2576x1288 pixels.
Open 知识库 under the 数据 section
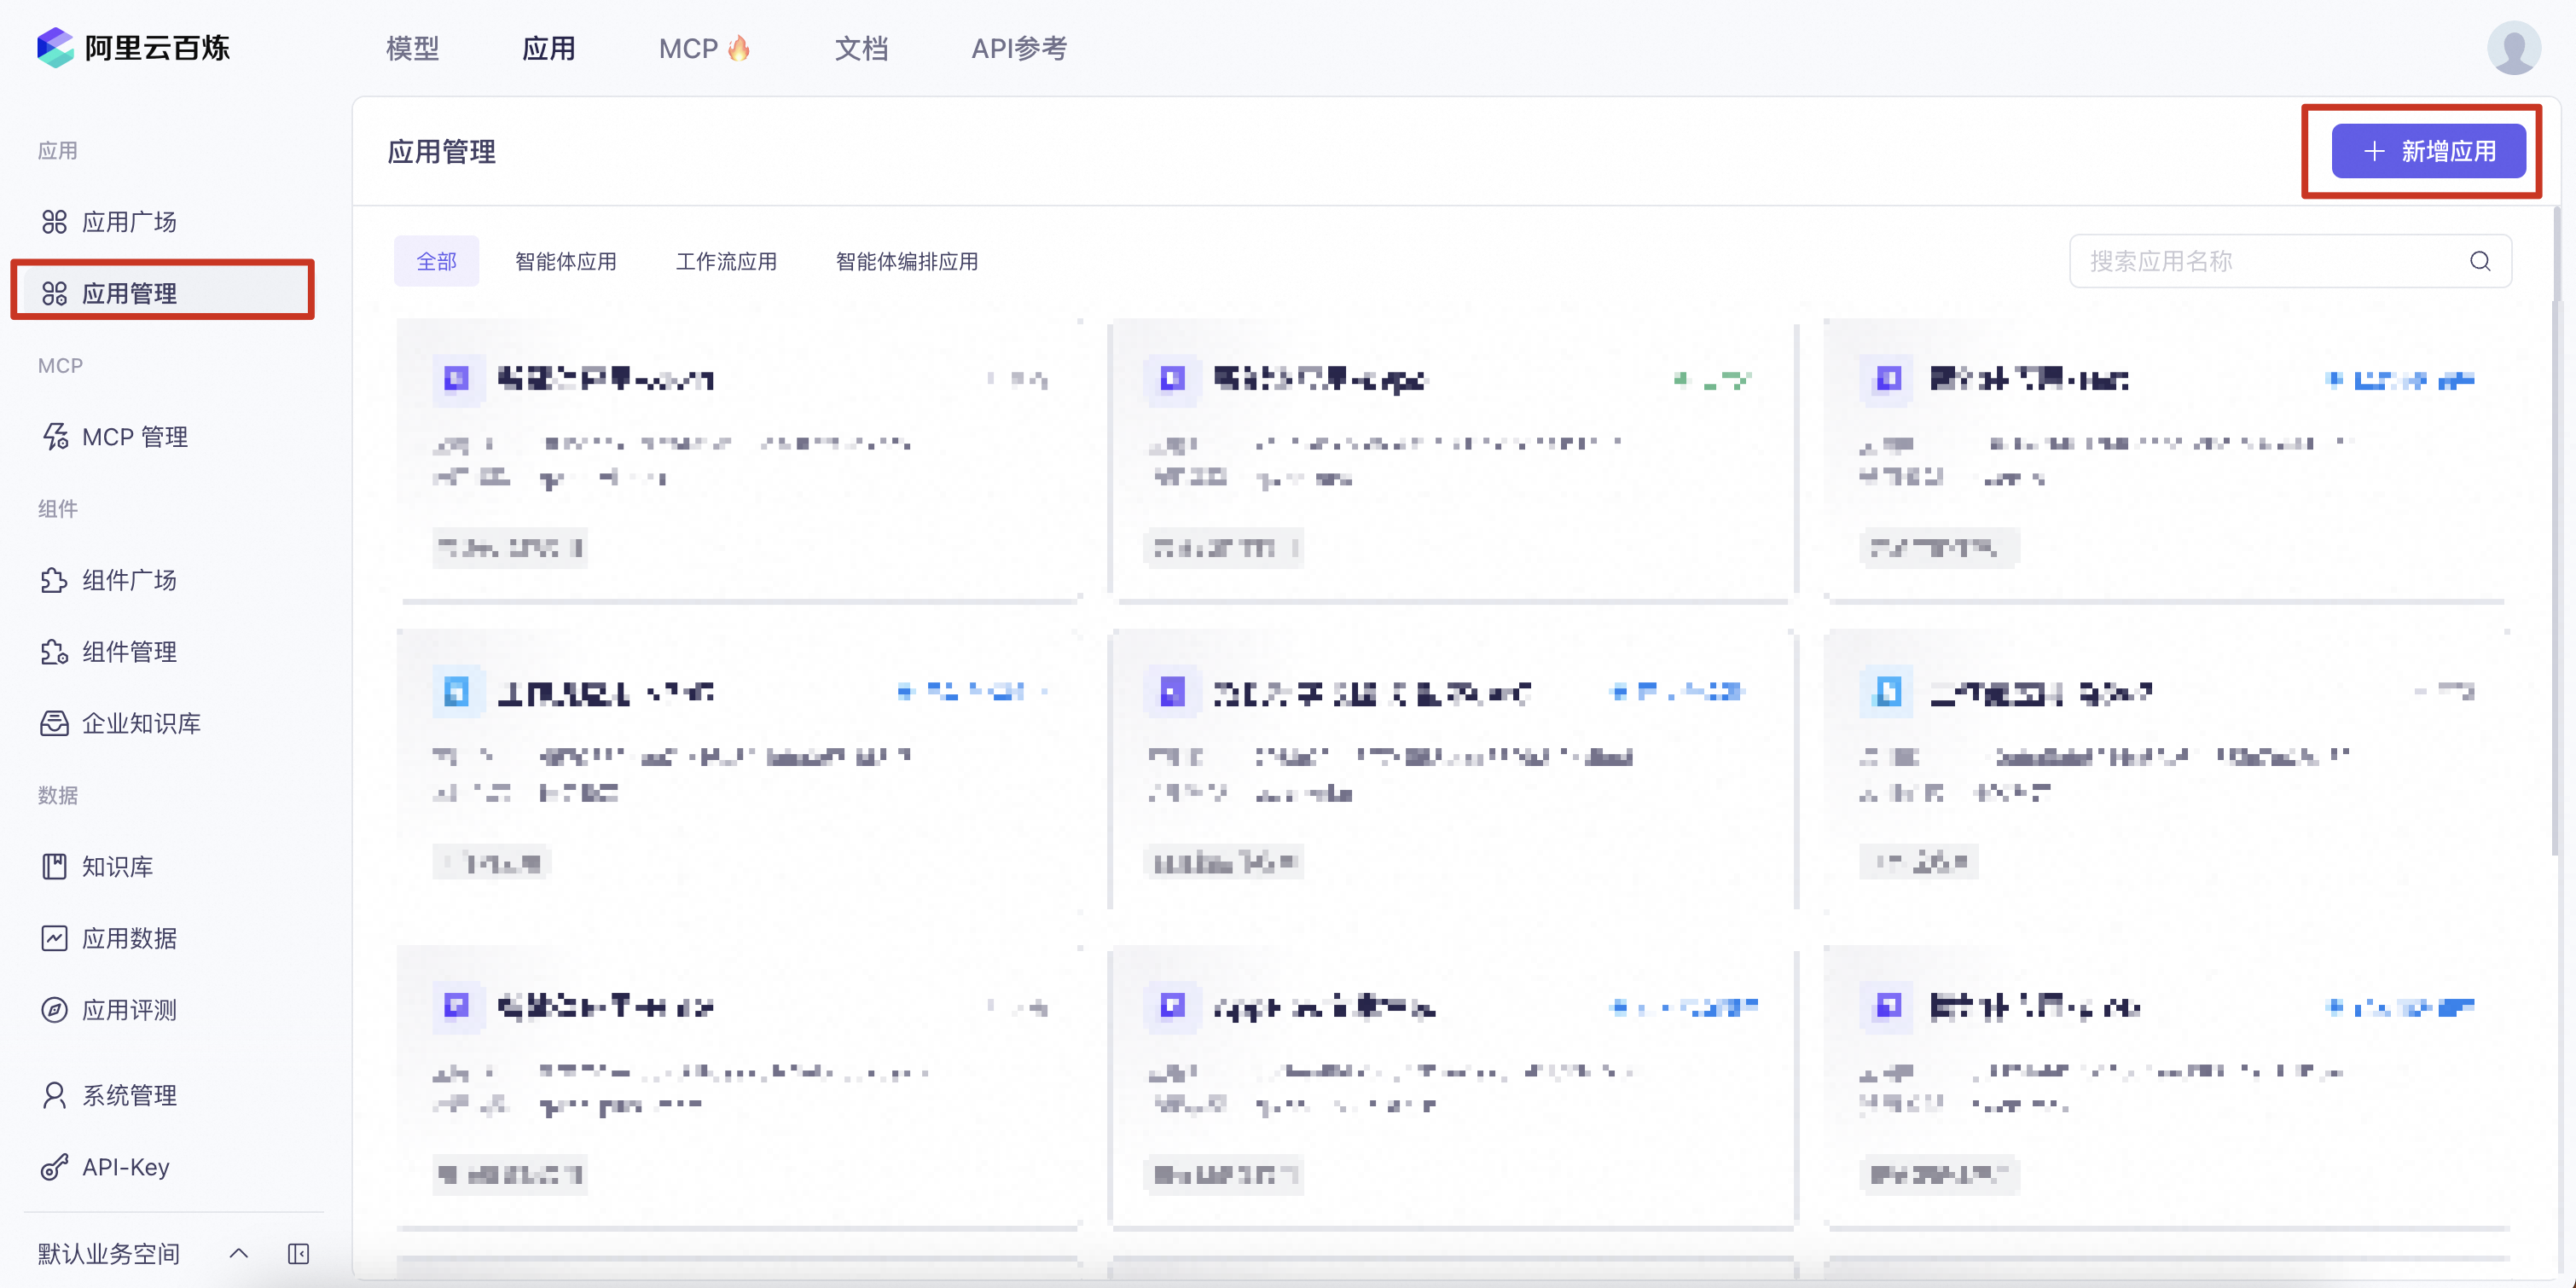click(117, 866)
